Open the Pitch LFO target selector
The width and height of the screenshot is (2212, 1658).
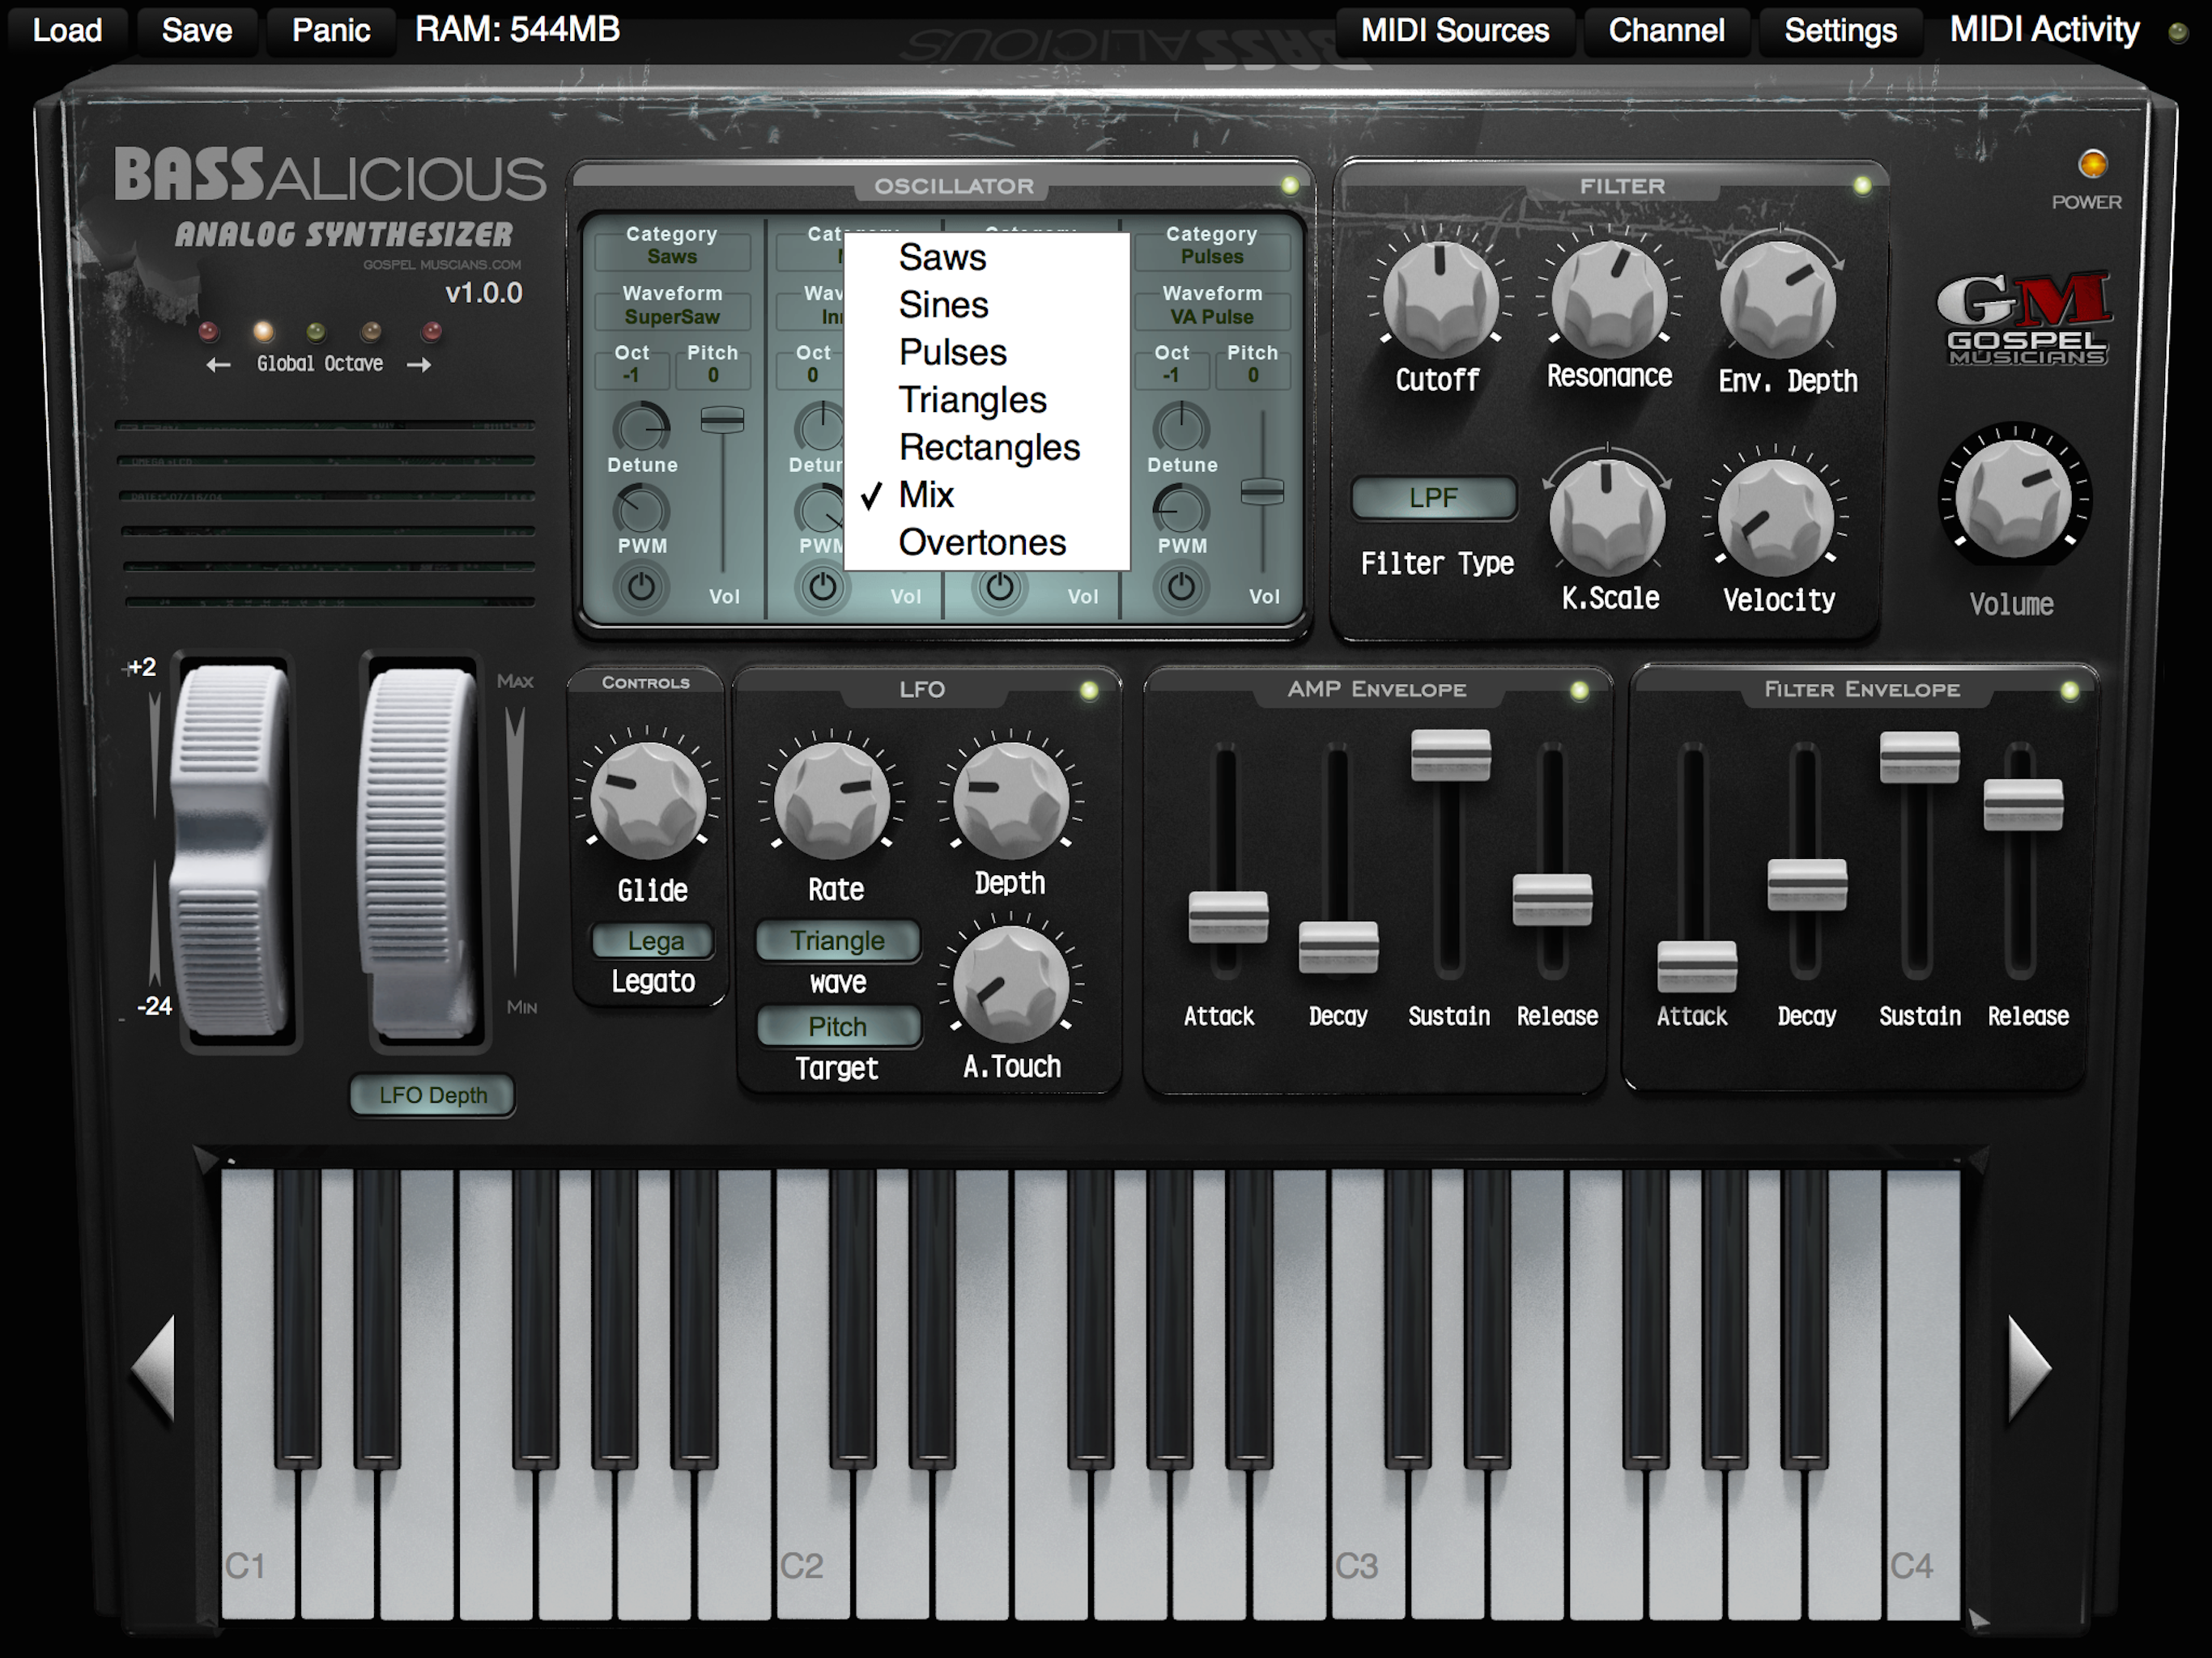tap(837, 1027)
